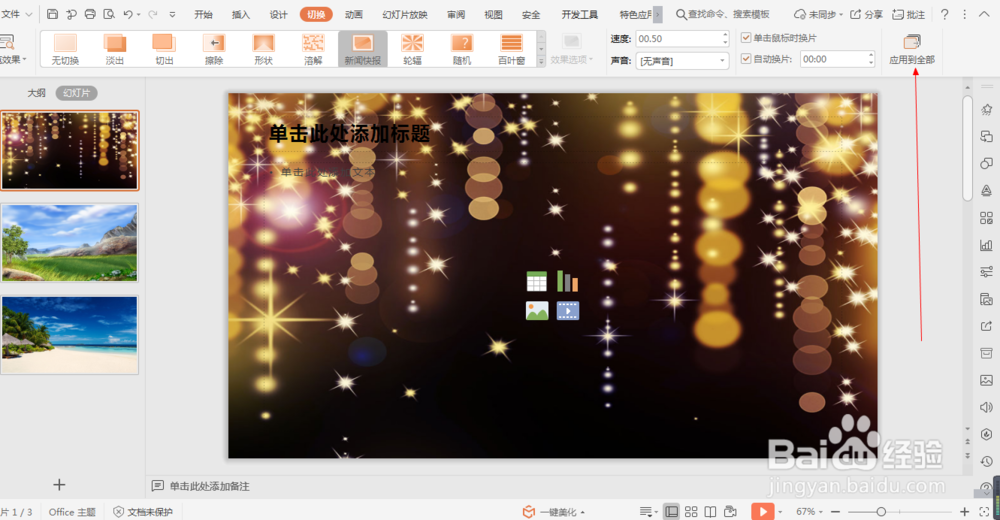
Task: Switch to normal view icon
Action: click(671, 512)
